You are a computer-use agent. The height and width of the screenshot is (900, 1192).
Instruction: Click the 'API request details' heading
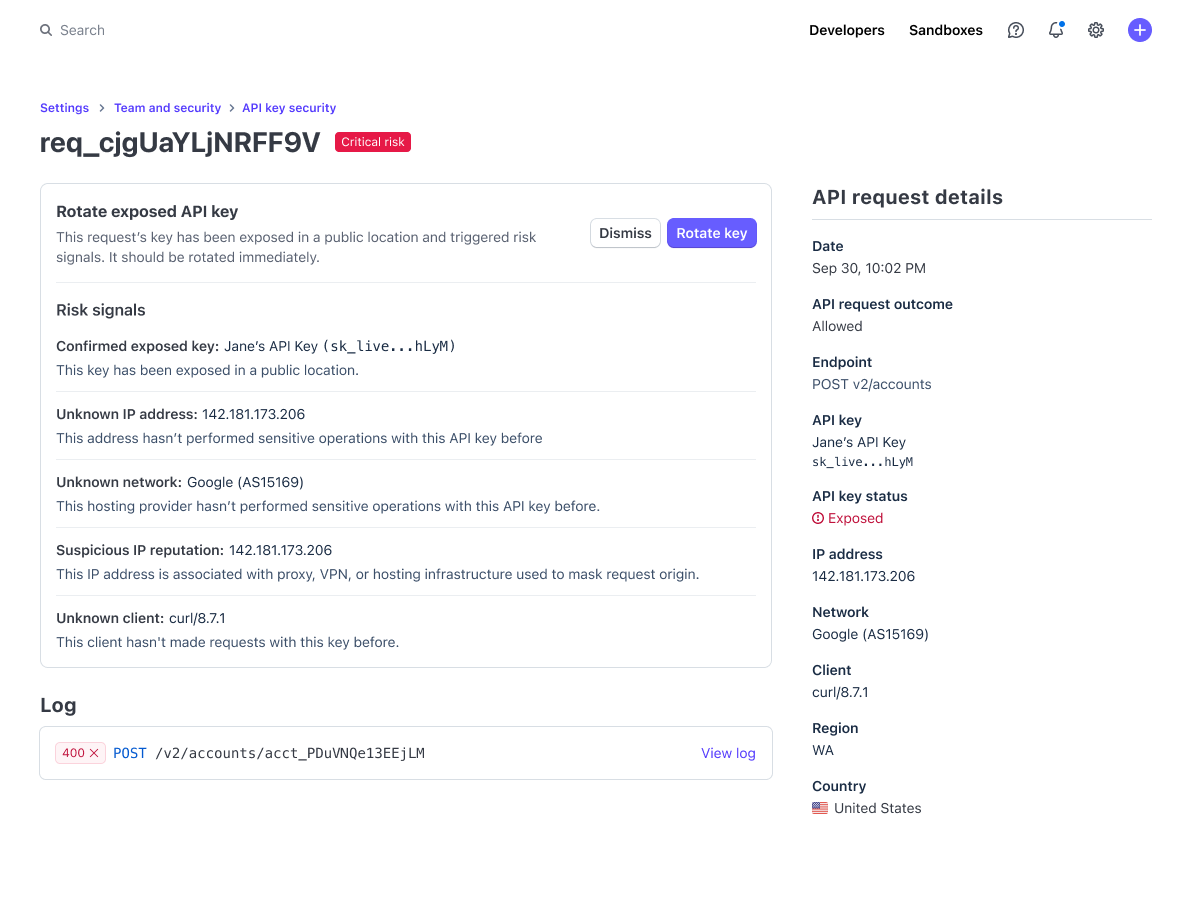click(x=907, y=198)
